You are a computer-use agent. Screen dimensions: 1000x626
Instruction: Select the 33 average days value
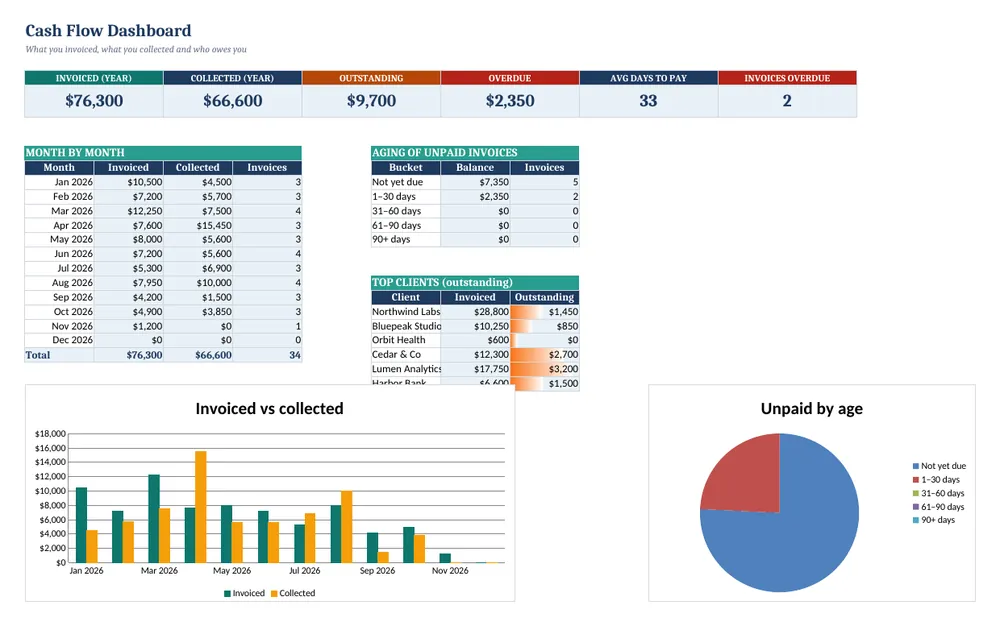pyautogui.click(x=649, y=101)
